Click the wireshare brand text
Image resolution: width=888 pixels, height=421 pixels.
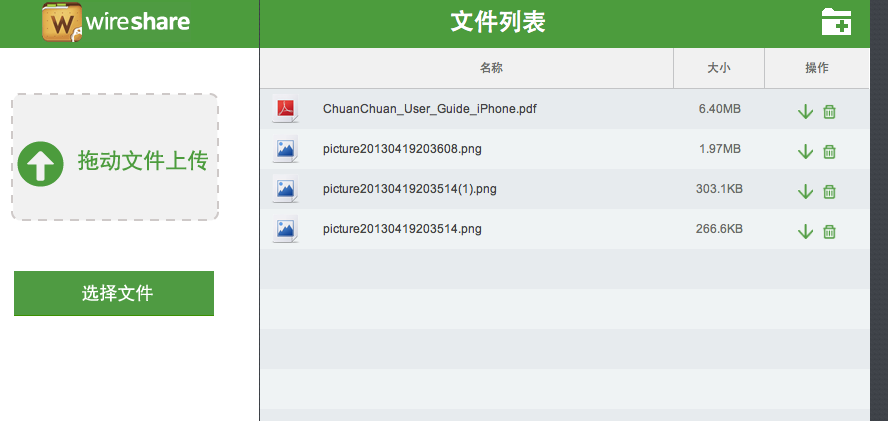coord(138,23)
